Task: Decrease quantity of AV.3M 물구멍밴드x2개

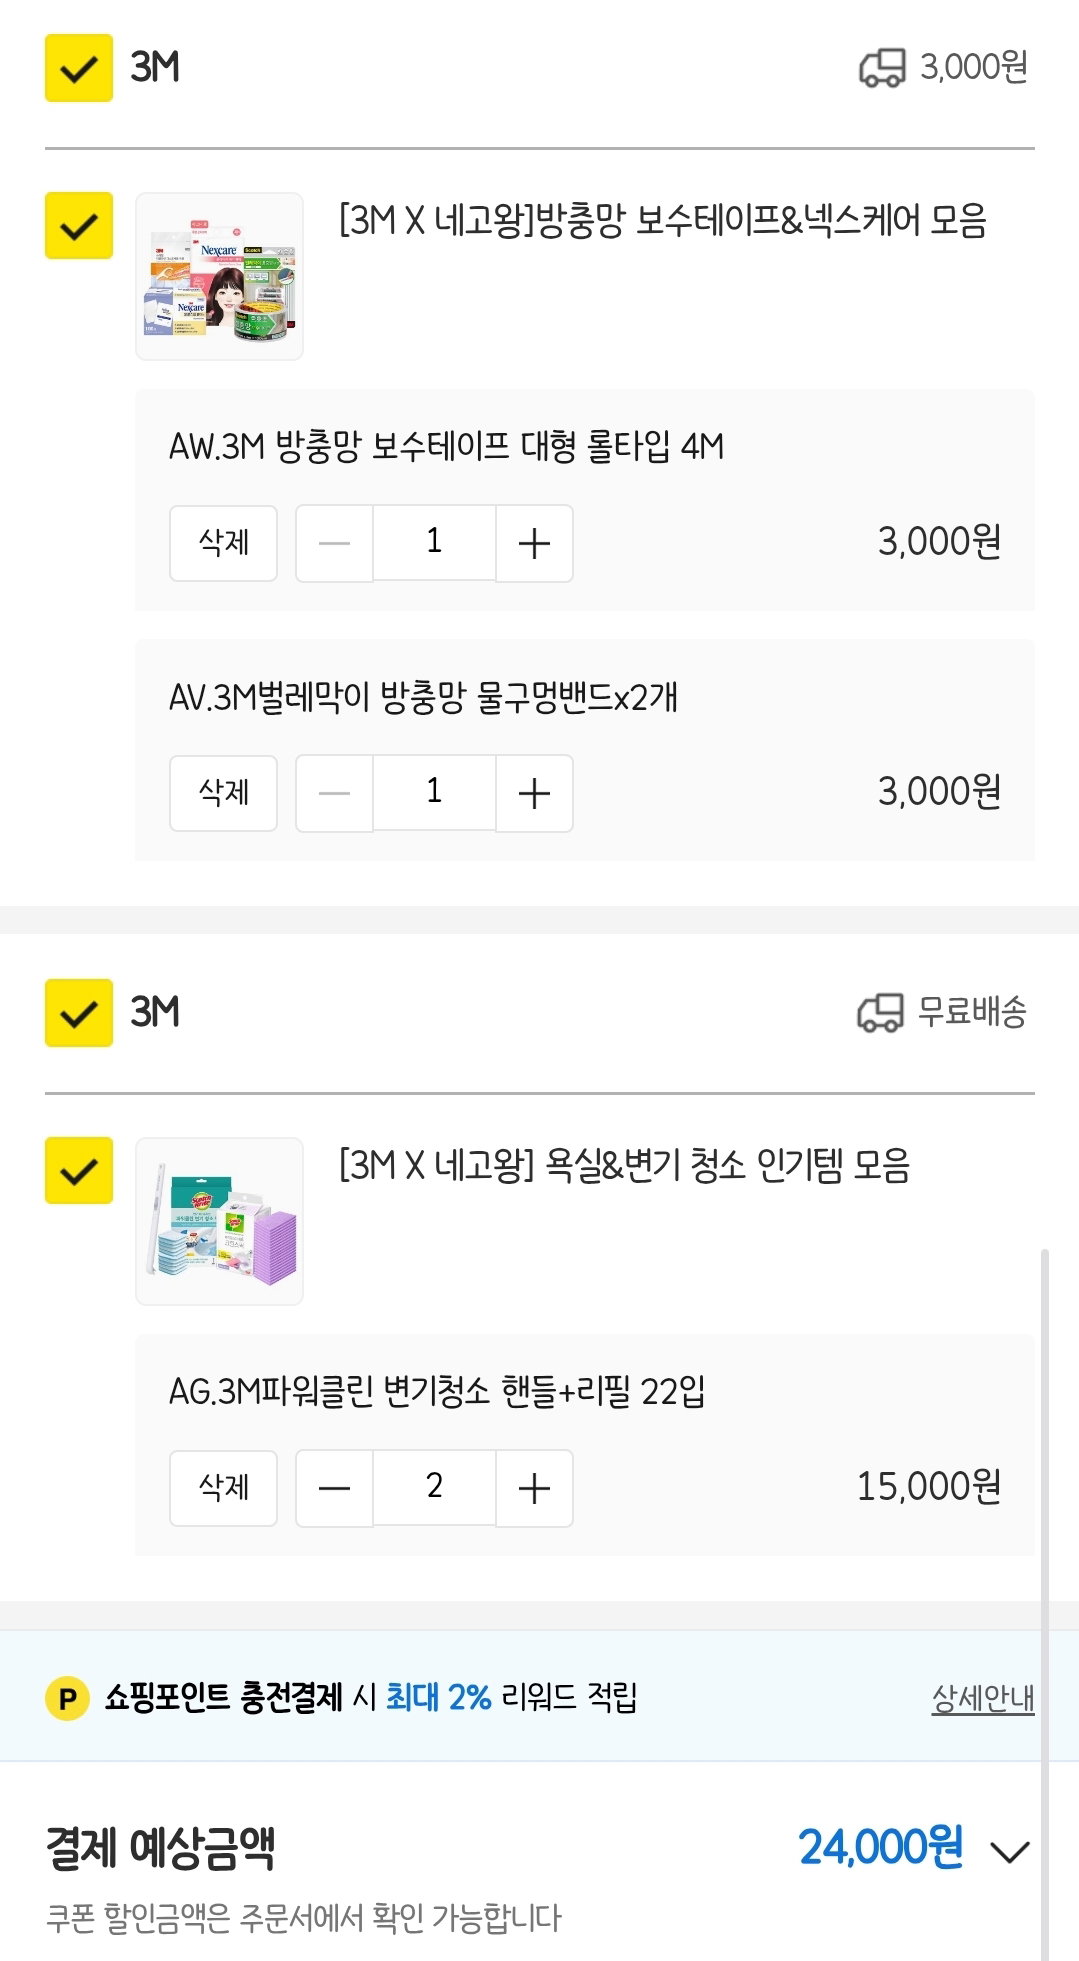Action: click(334, 793)
